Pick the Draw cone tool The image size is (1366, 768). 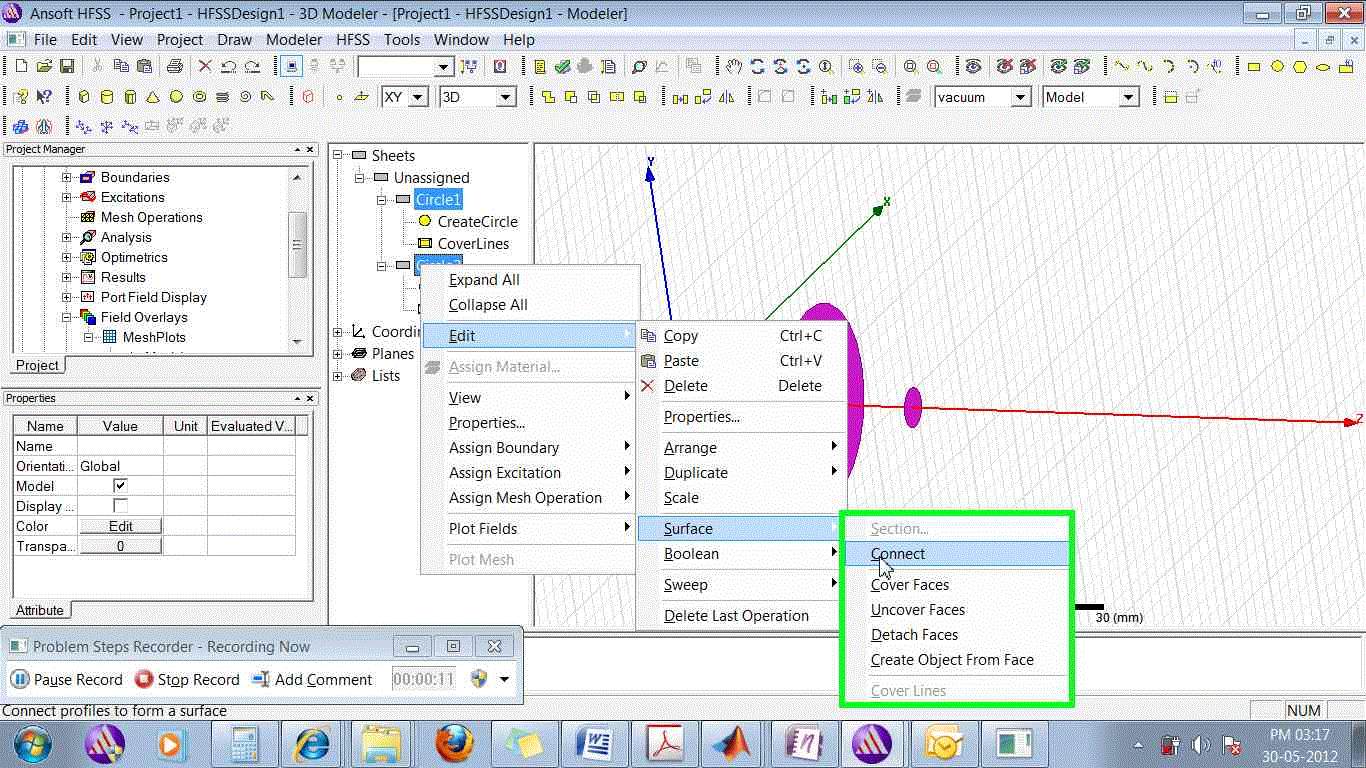tap(152, 97)
